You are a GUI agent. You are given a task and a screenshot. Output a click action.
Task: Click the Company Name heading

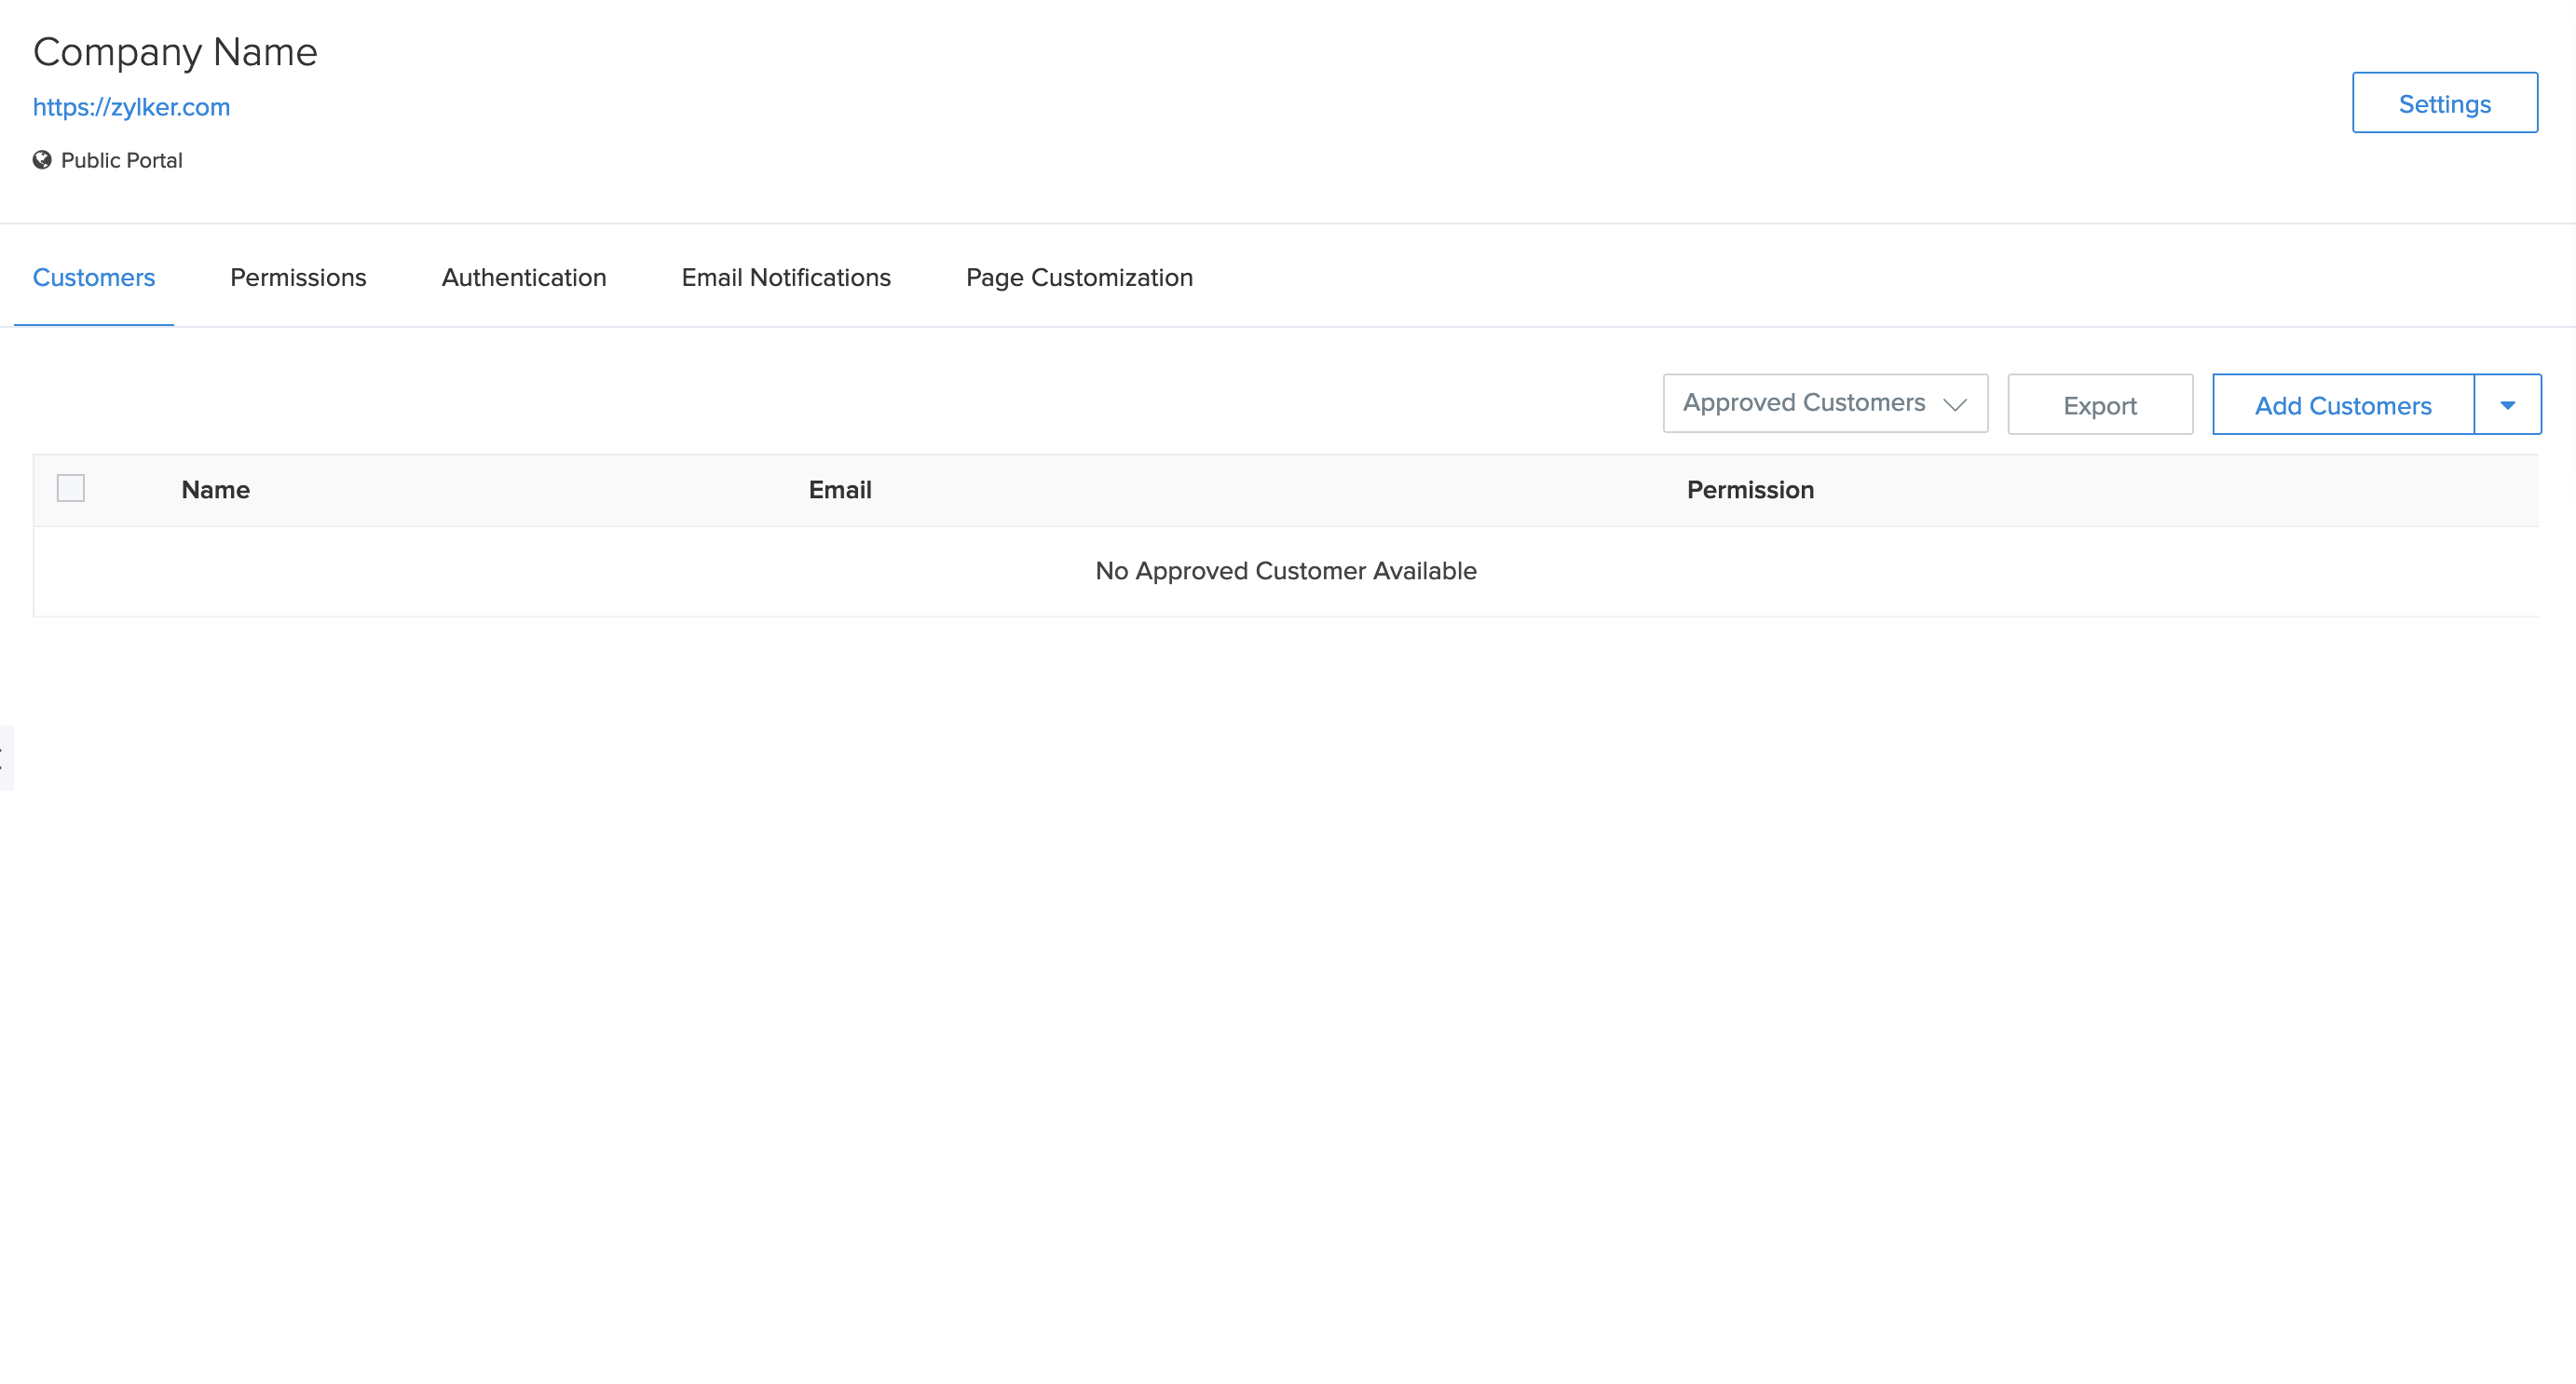tap(175, 51)
